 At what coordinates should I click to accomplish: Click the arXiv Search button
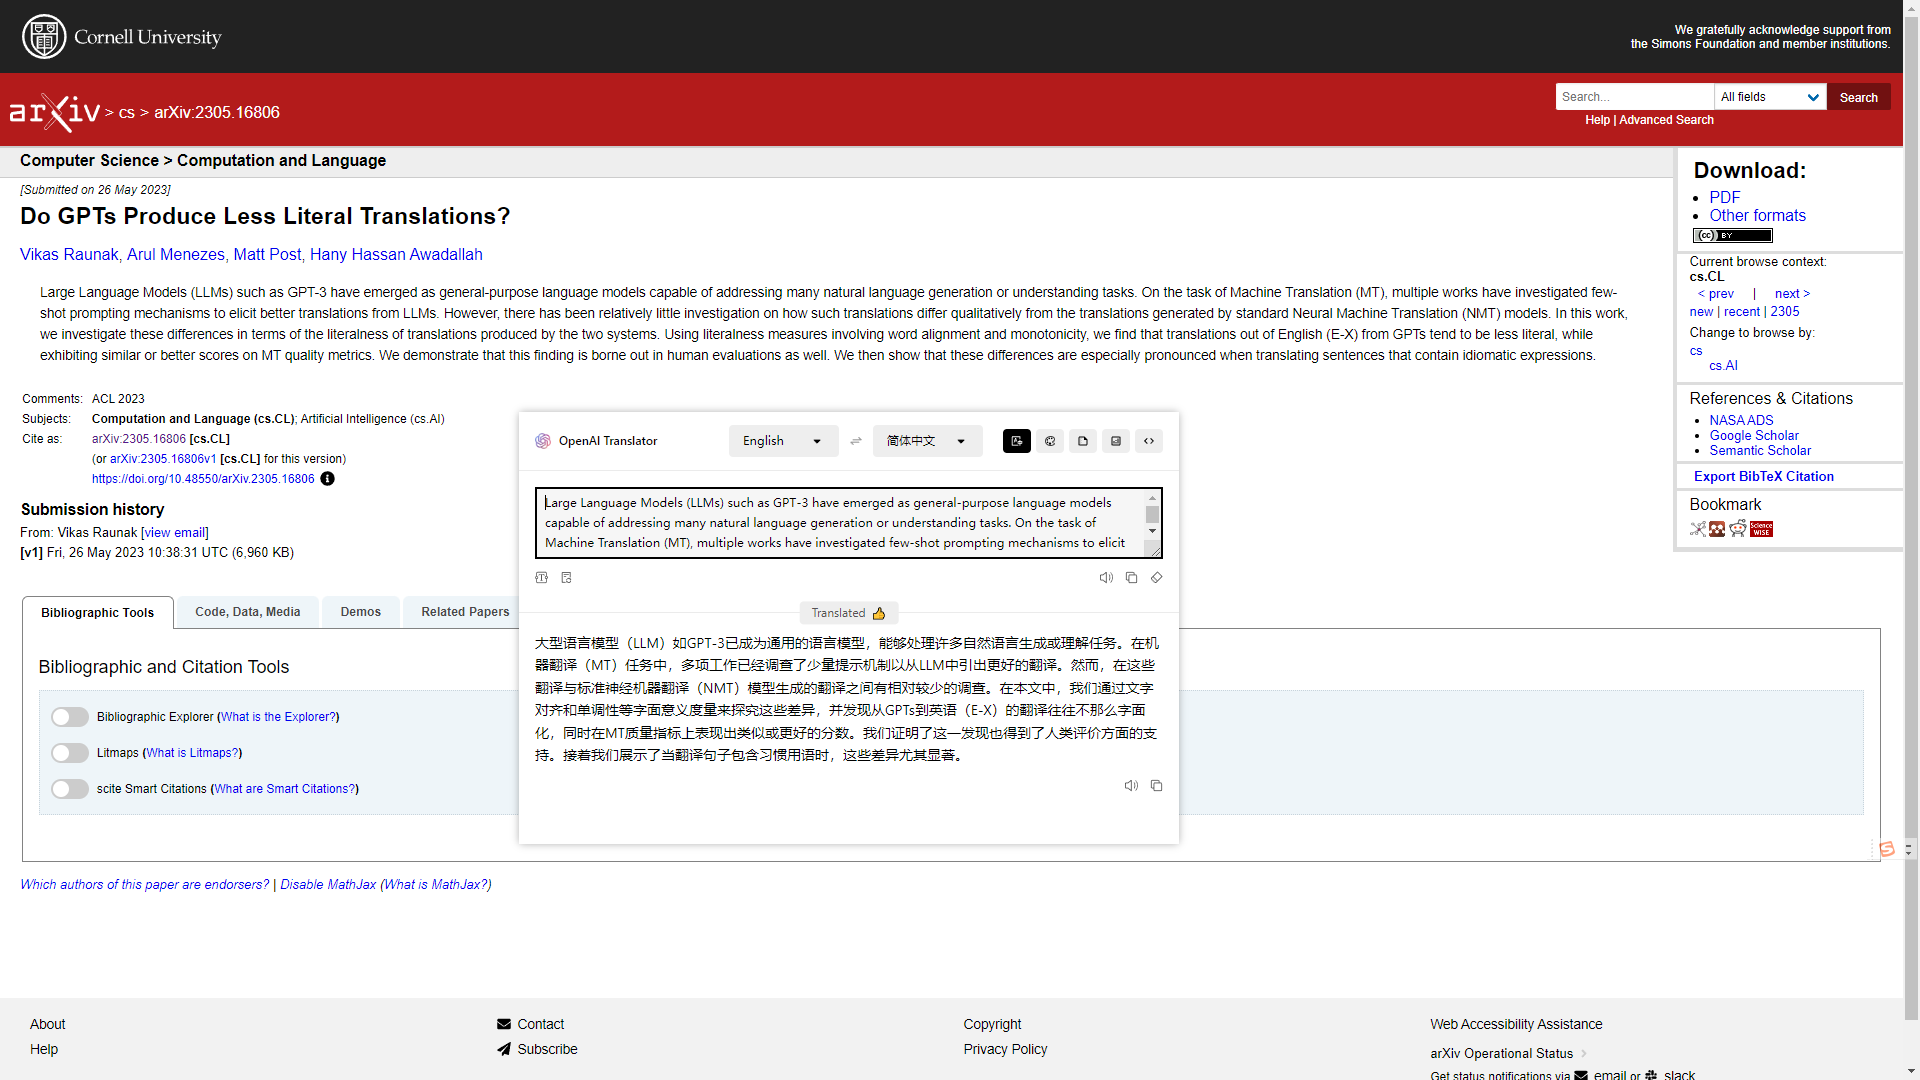click(x=1859, y=97)
